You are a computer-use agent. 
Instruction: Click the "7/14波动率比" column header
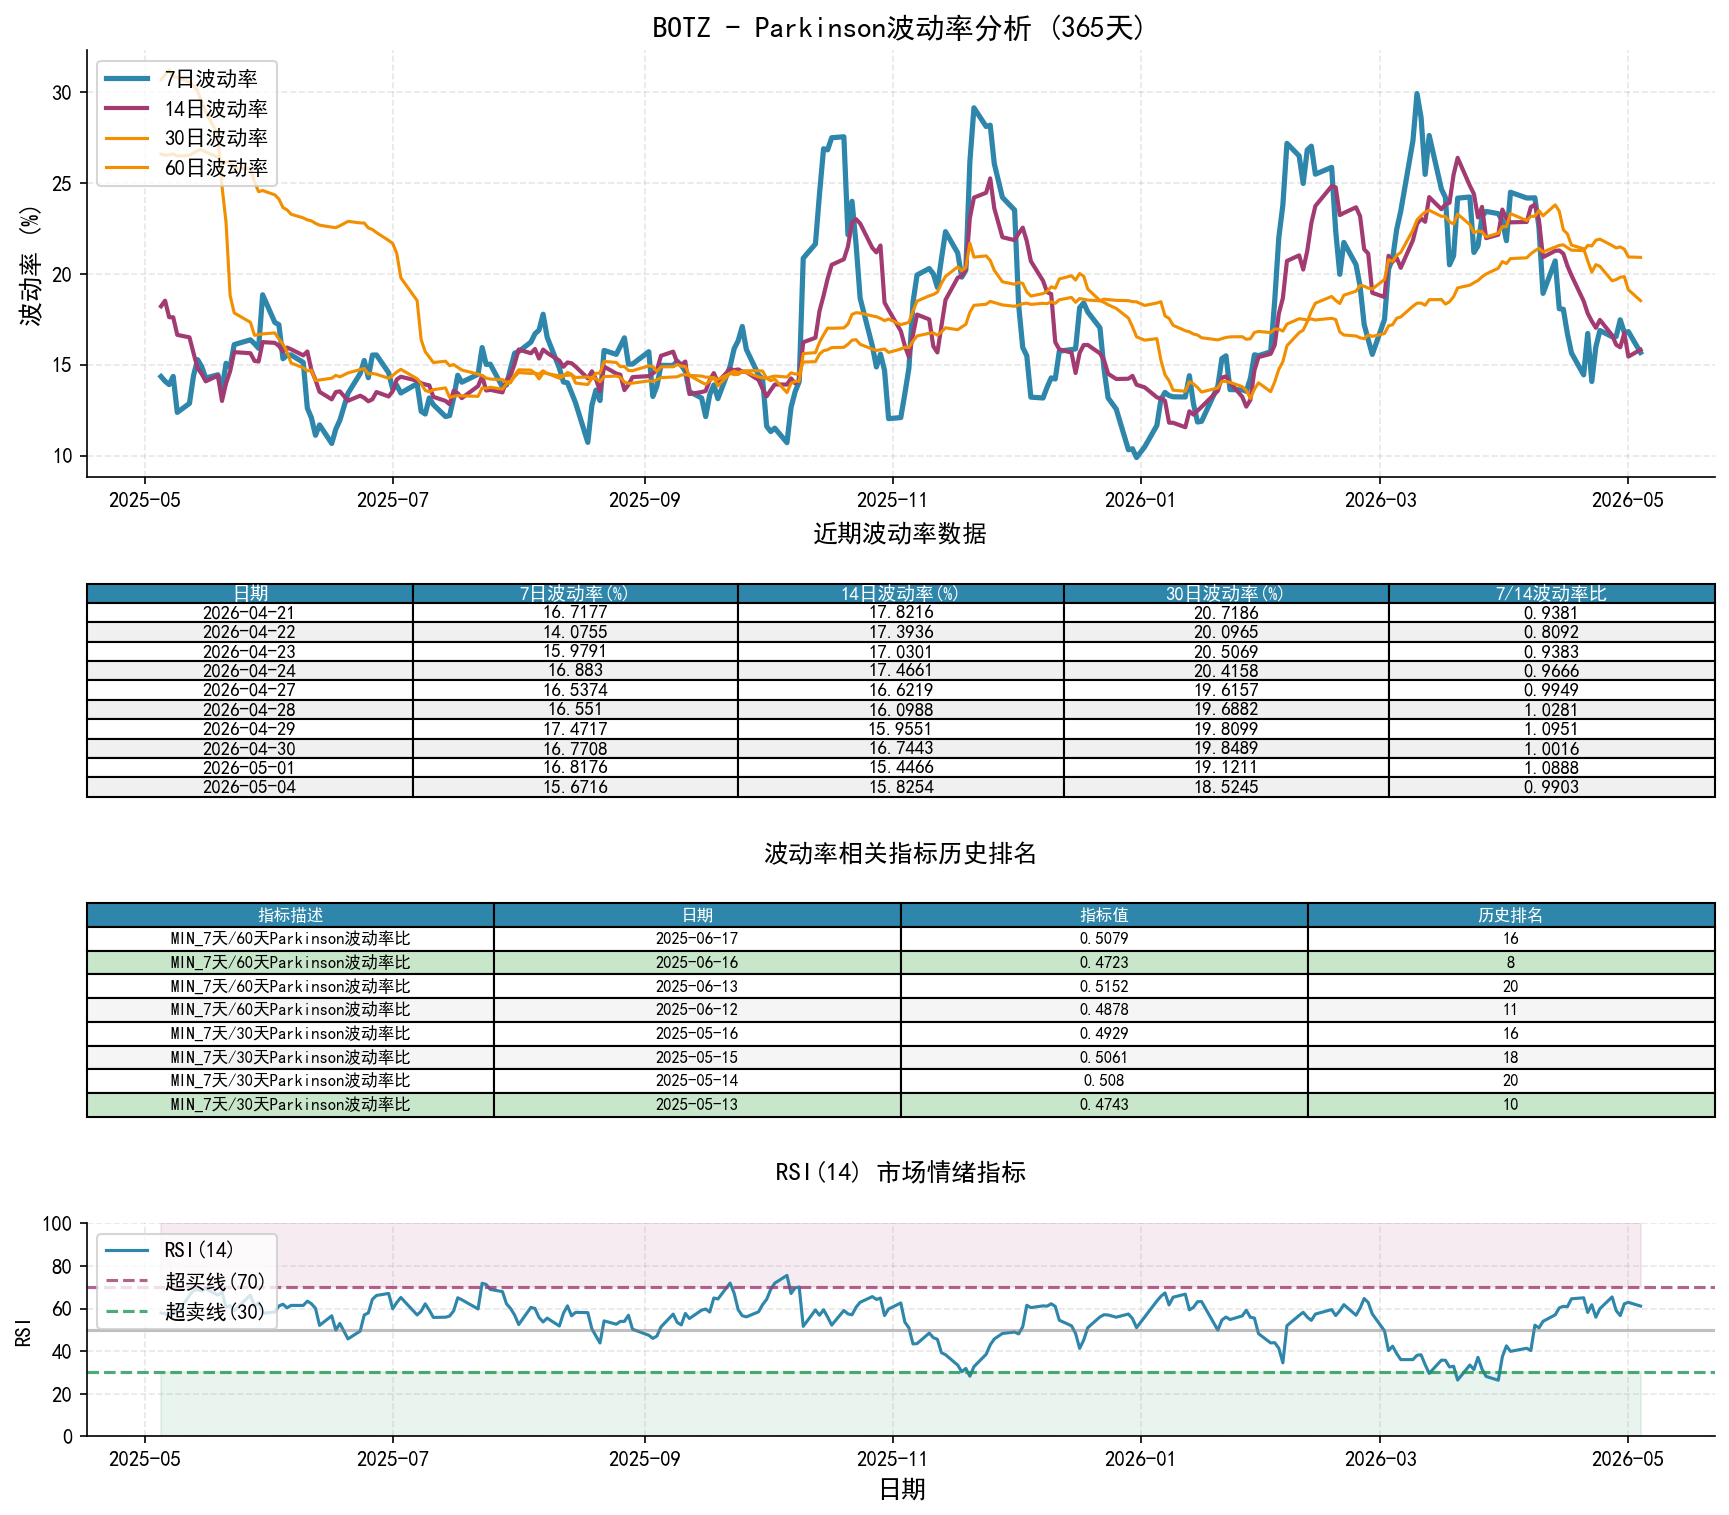(x=1551, y=593)
